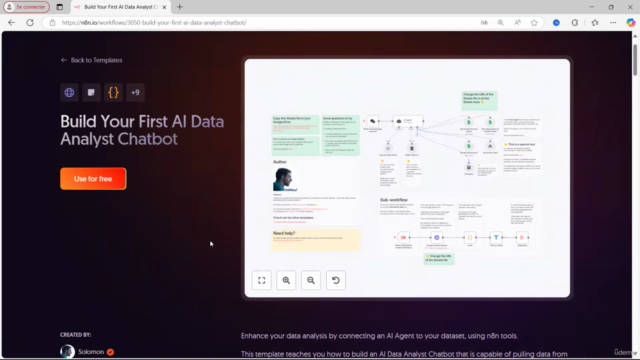Open a new browser tab

[180, 7]
